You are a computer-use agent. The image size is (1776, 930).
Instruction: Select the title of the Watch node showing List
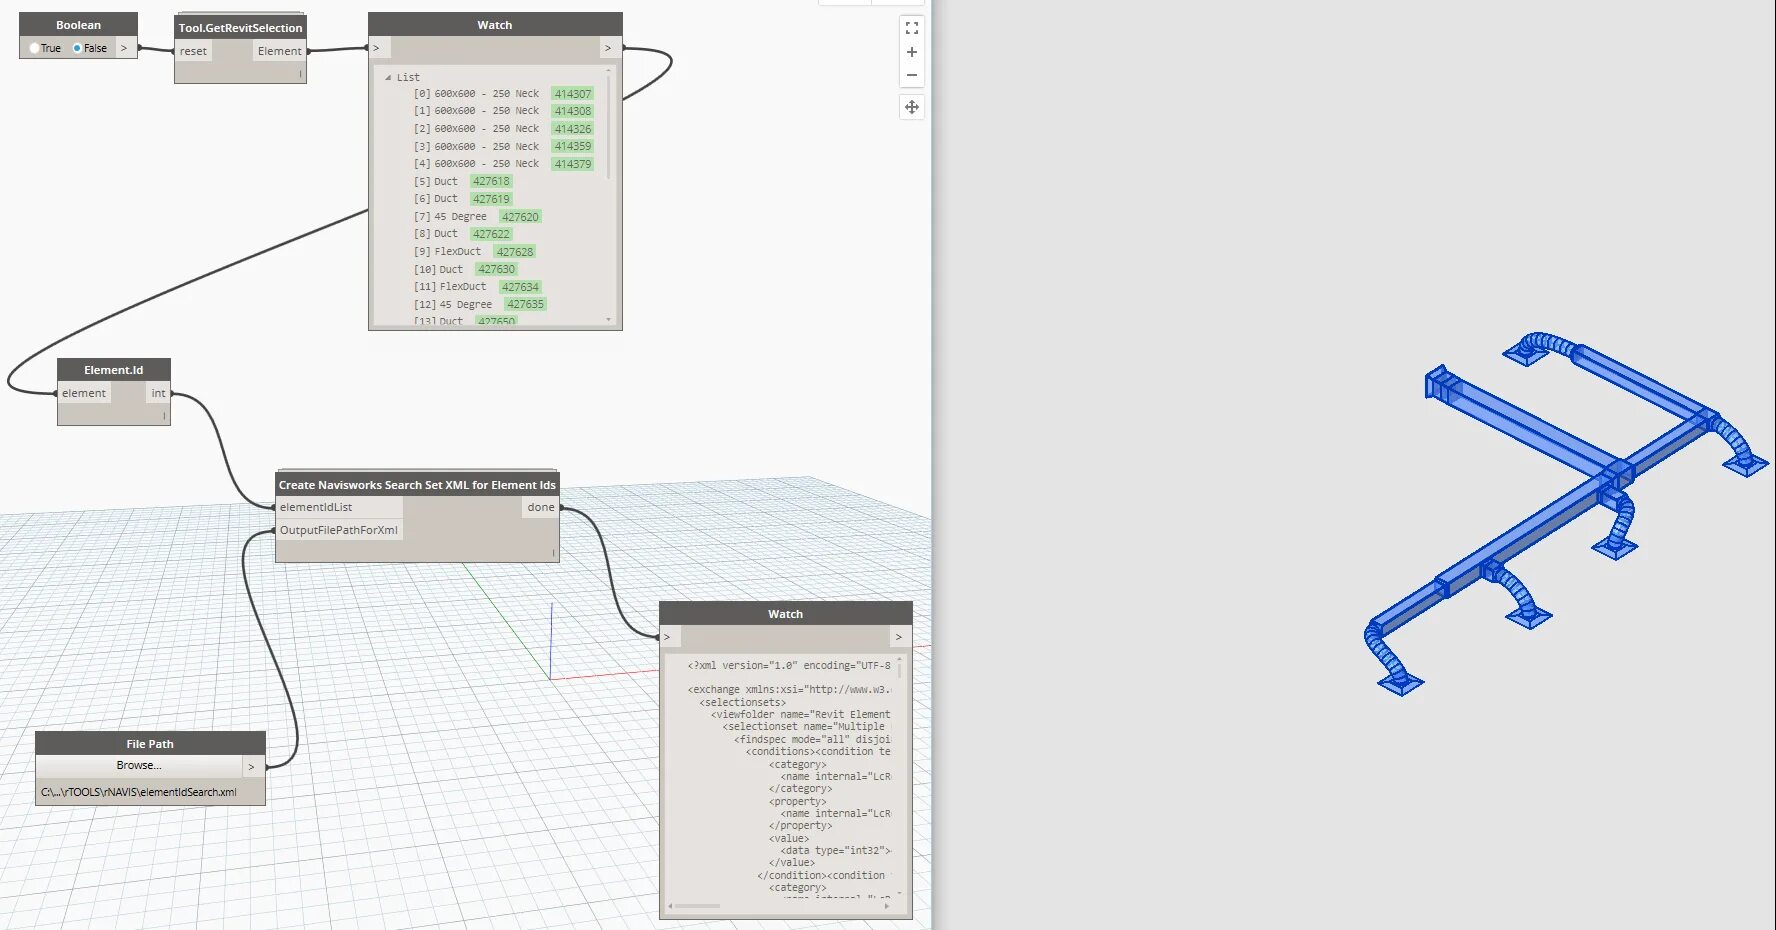pyautogui.click(x=495, y=25)
